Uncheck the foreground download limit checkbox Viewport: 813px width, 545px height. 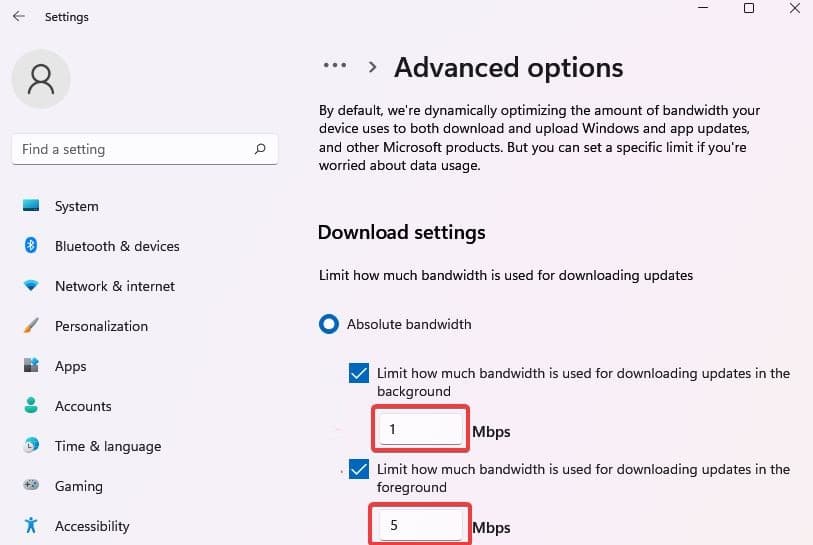[x=359, y=469]
